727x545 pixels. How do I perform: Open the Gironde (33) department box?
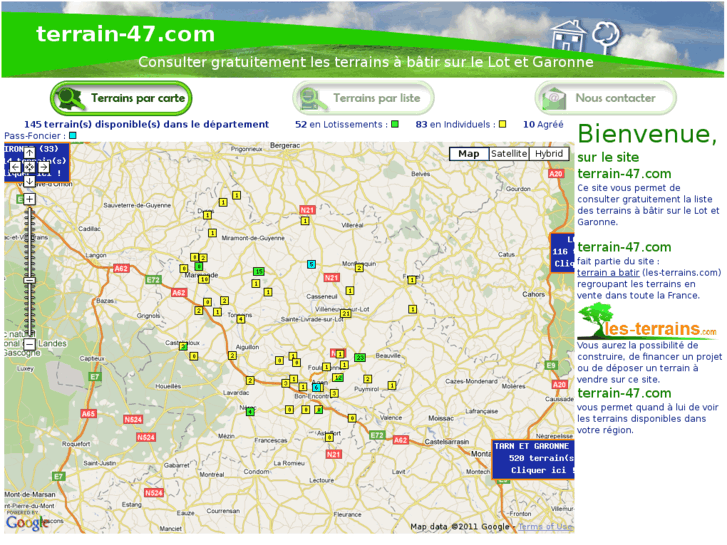[37, 162]
